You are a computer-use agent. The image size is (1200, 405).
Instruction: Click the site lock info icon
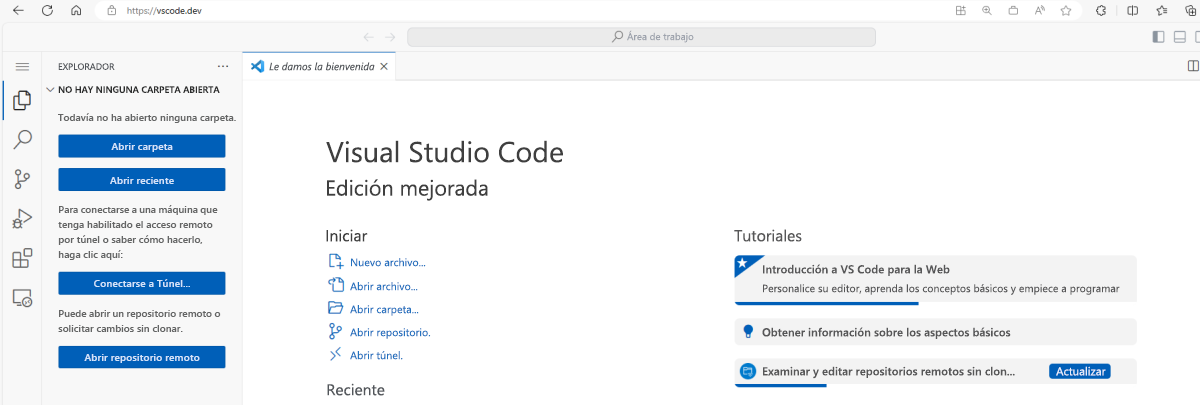tap(111, 10)
